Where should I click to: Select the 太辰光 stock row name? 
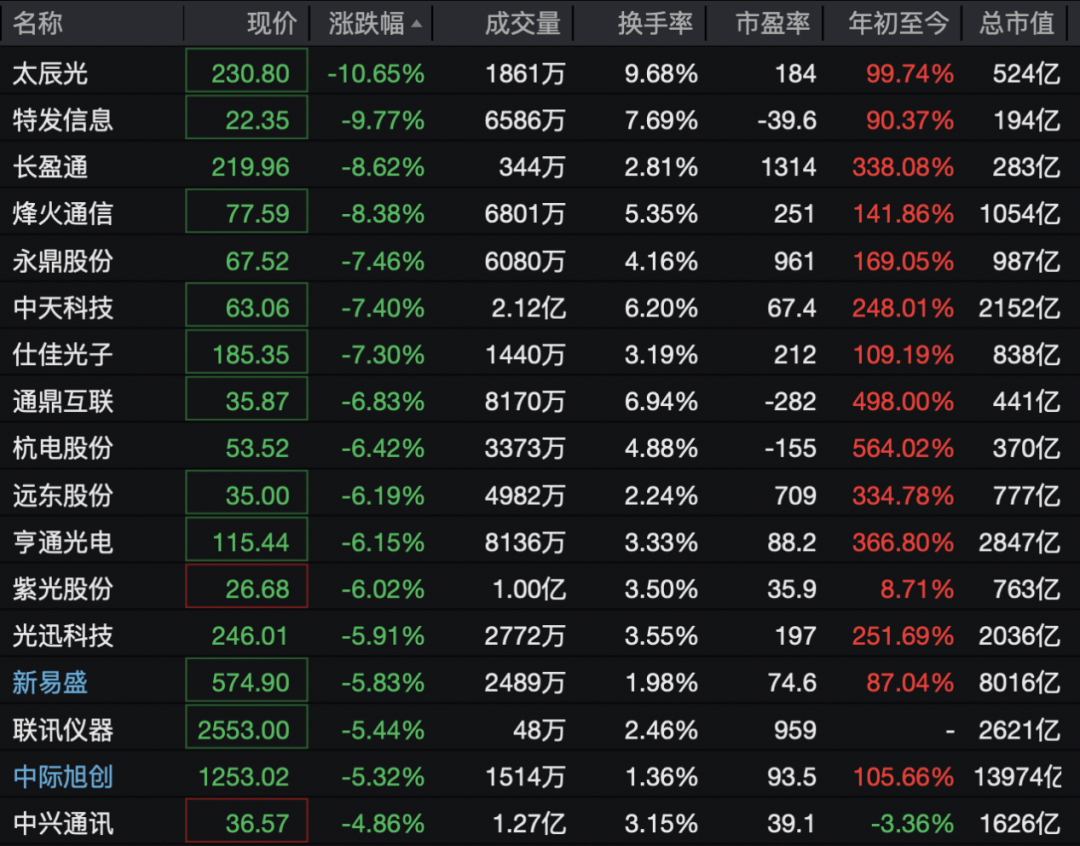pyautogui.click(x=50, y=73)
